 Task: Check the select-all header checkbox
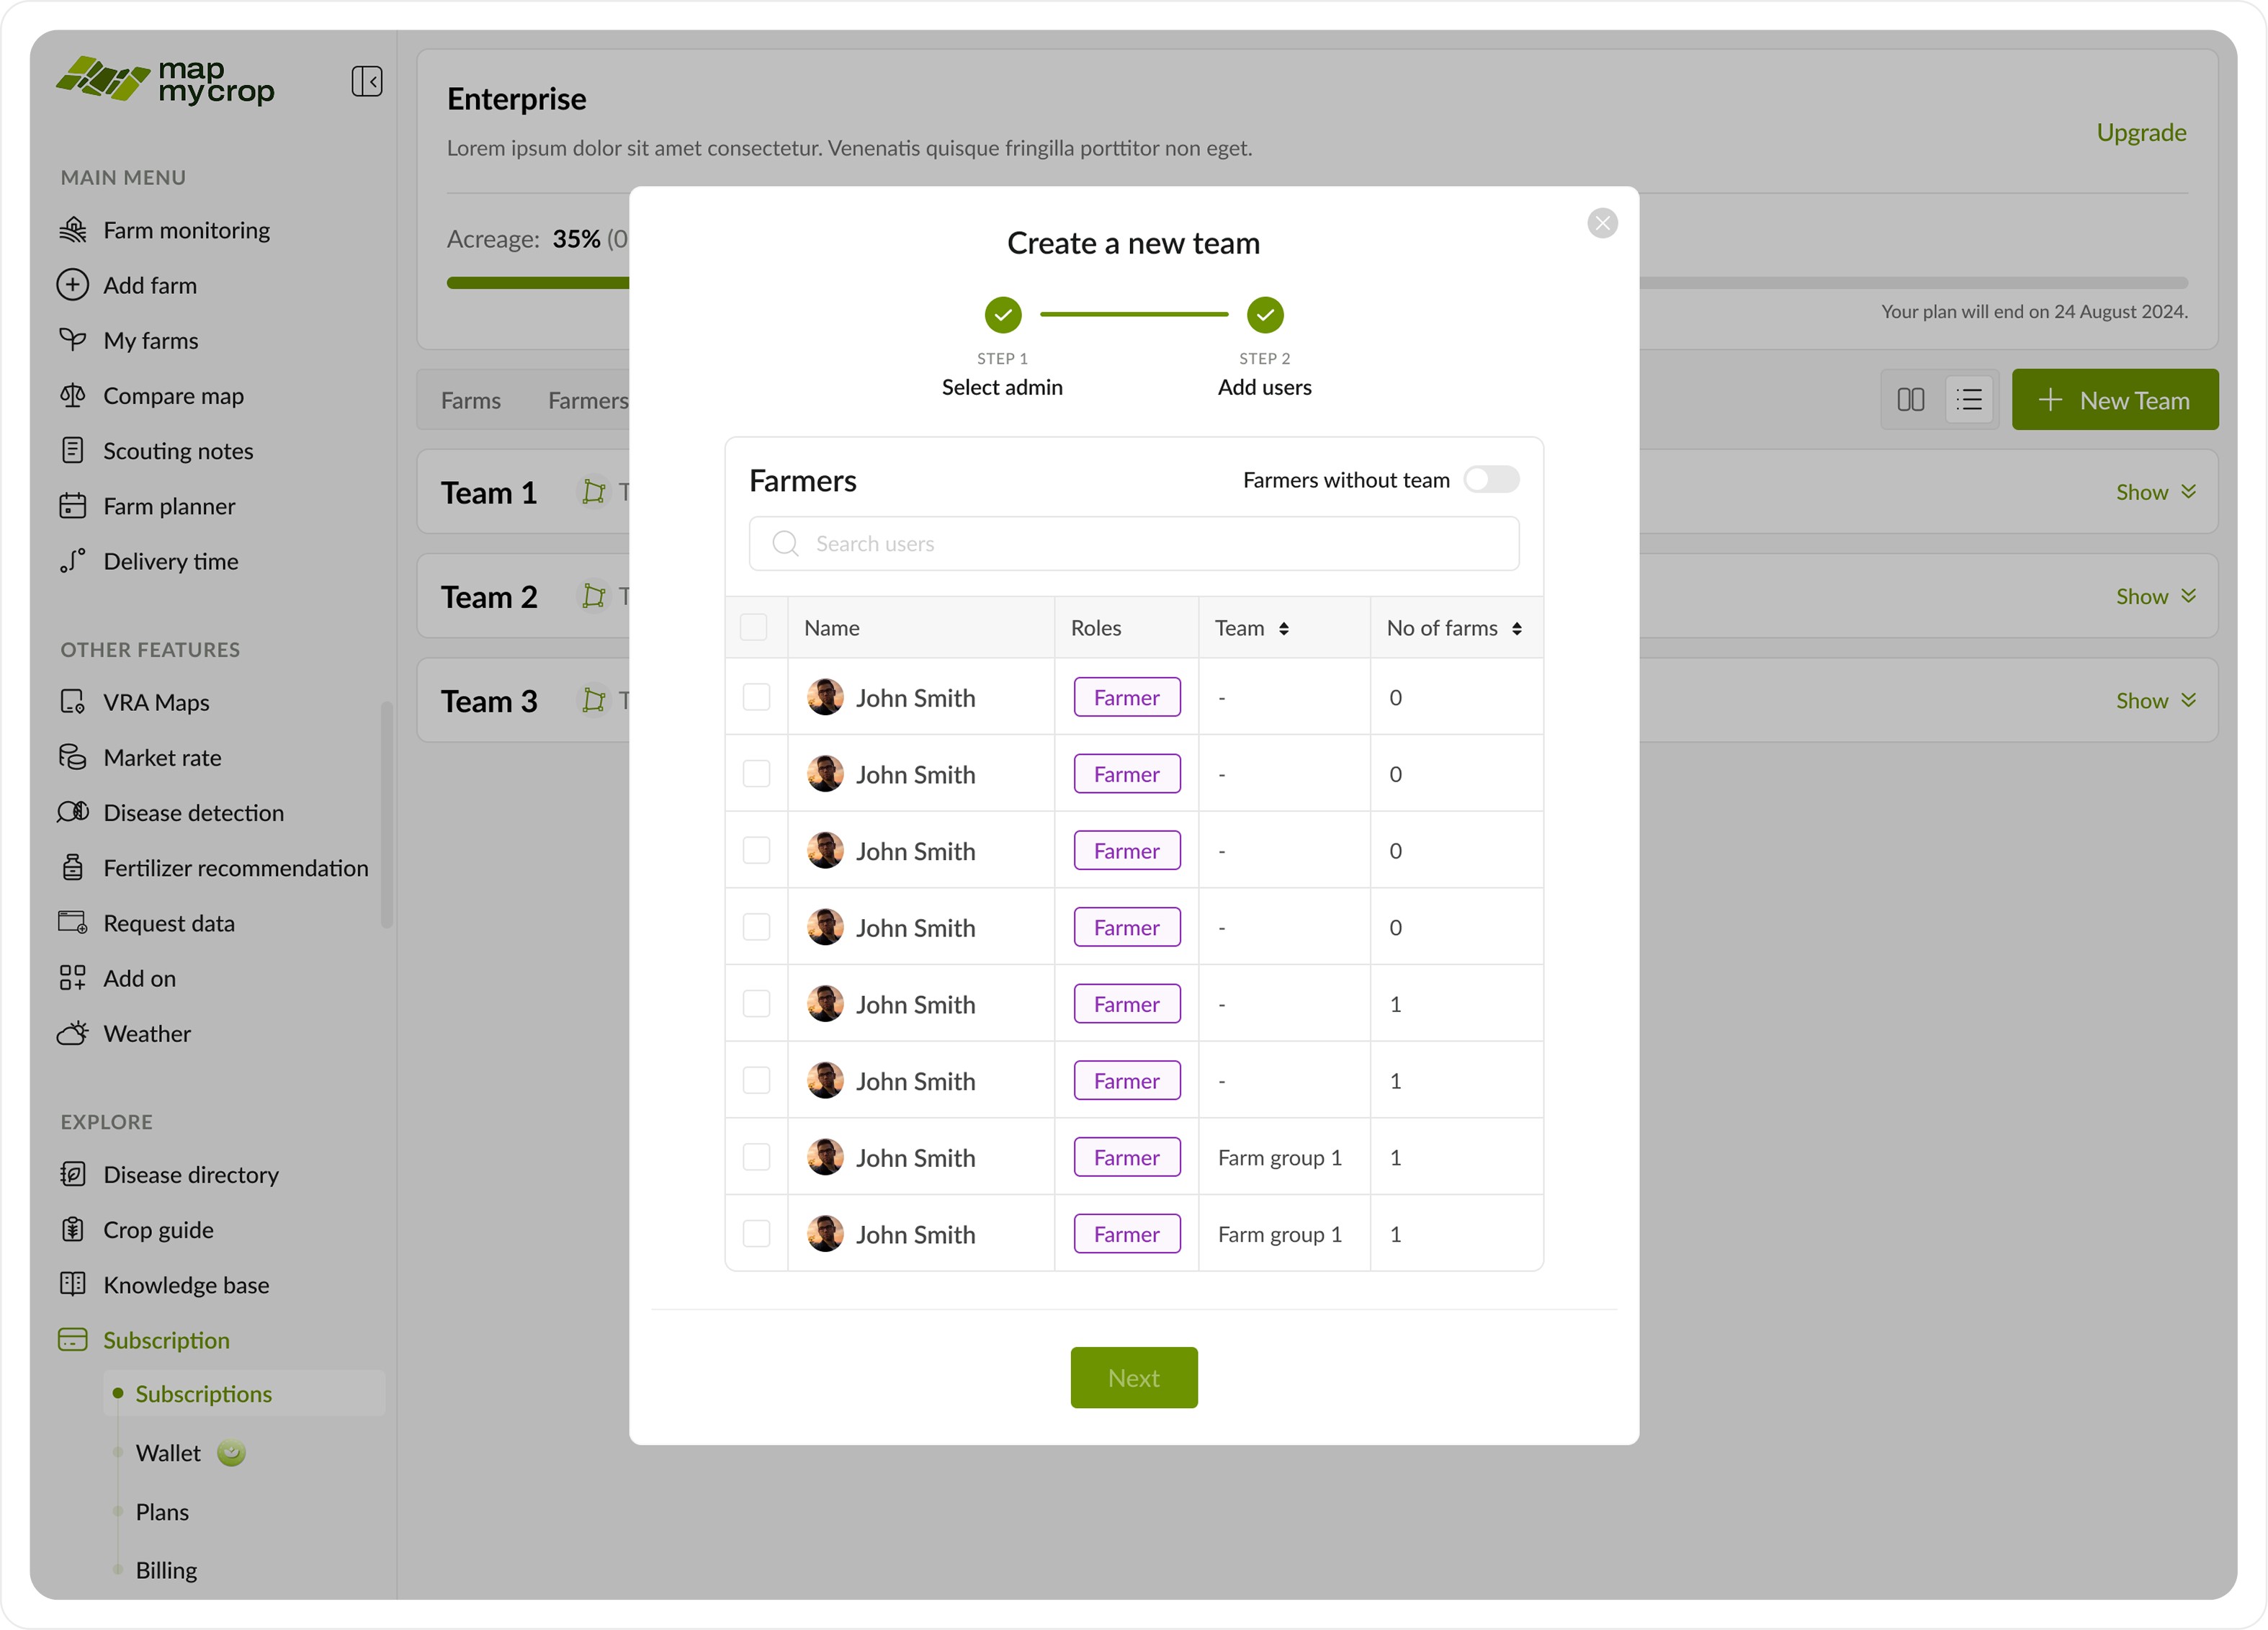pos(753,628)
